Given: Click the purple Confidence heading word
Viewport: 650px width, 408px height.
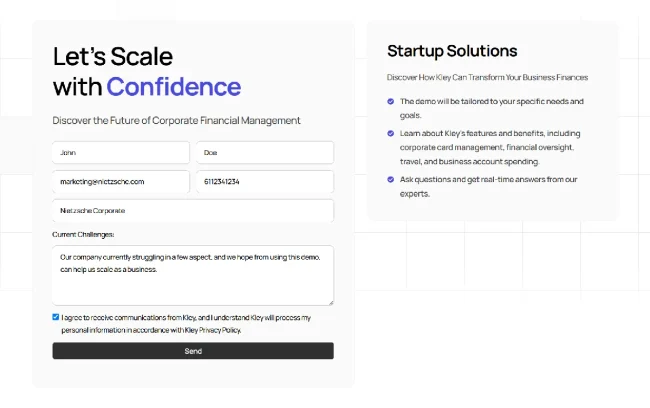Looking at the screenshot, I should click(x=174, y=86).
